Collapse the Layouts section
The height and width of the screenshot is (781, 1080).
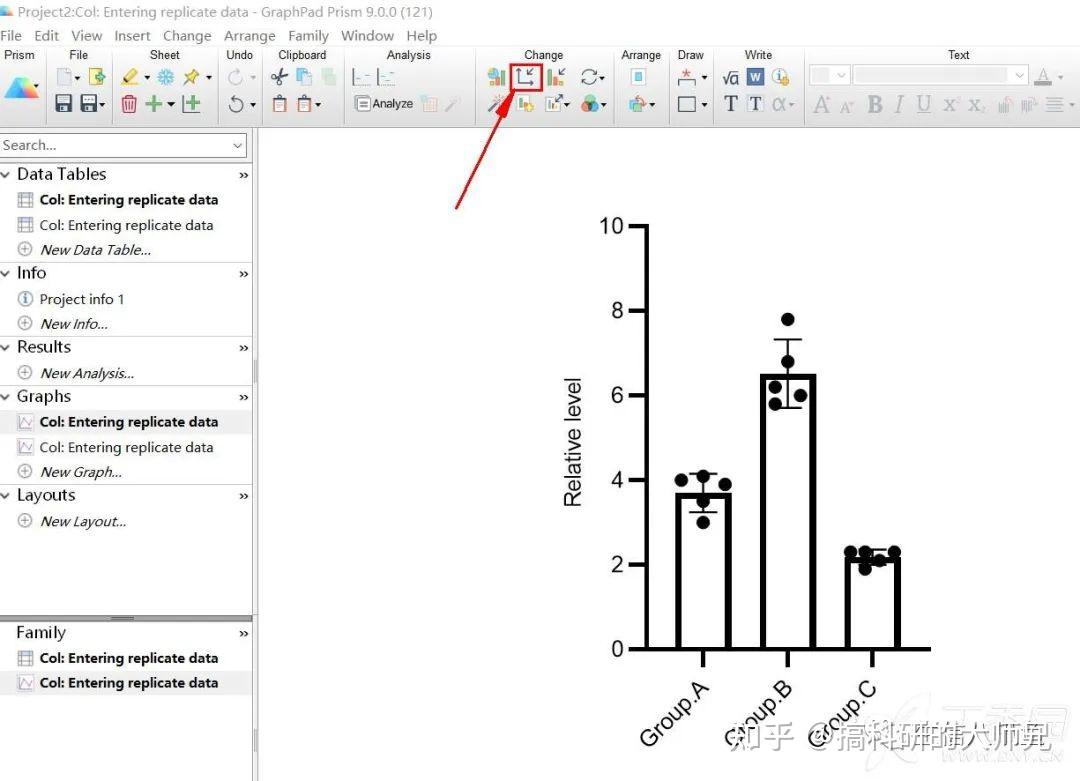(x=6, y=495)
